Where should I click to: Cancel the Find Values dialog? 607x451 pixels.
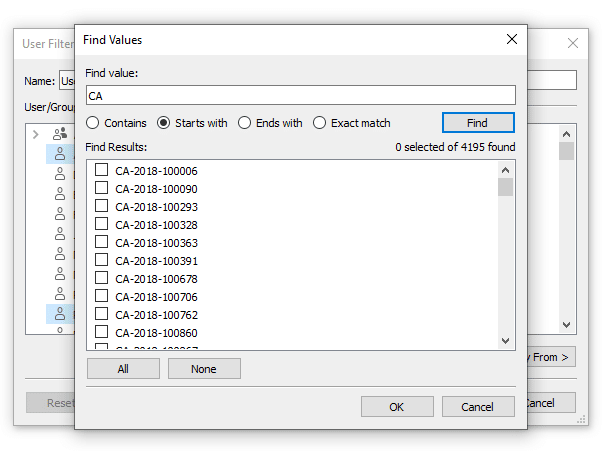(x=478, y=407)
